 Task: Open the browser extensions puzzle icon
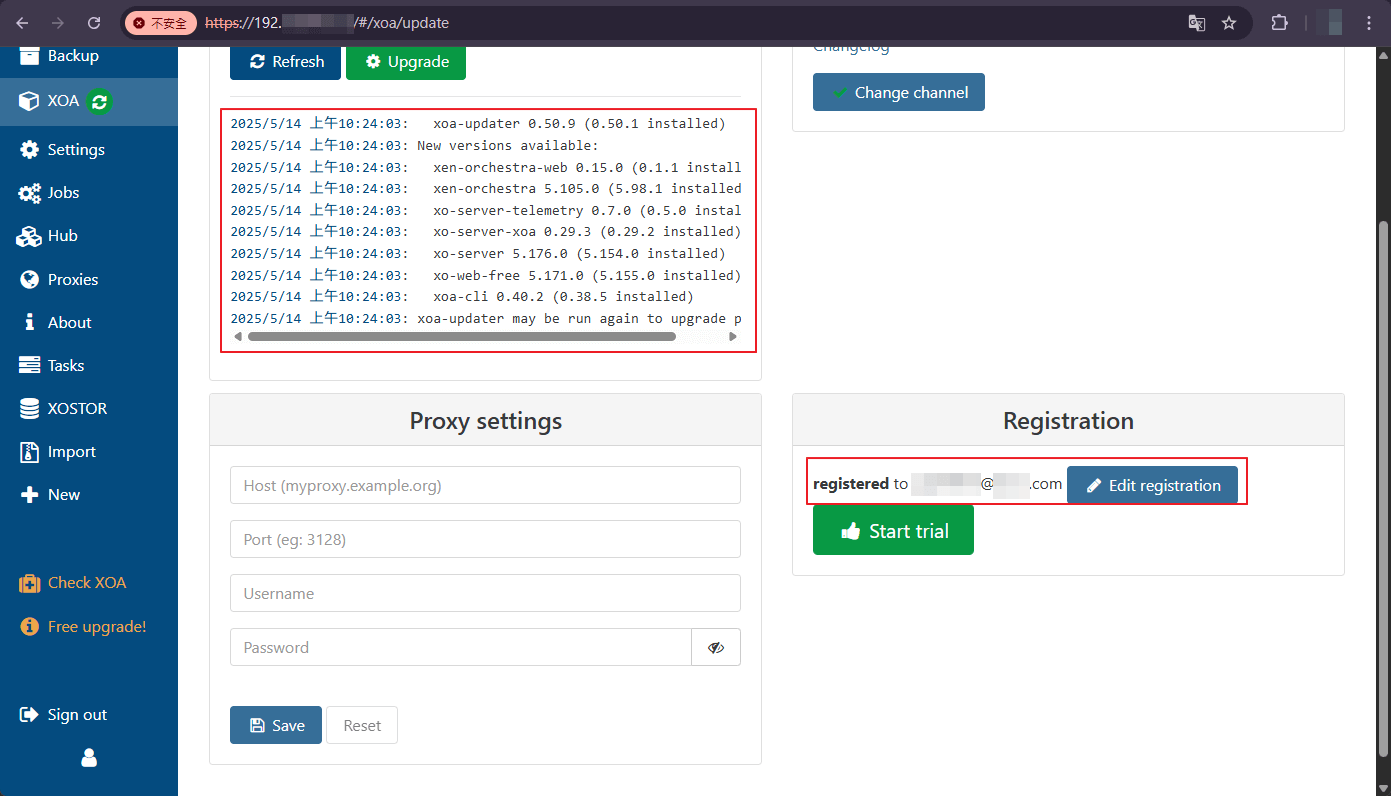(x=1279, y=22)
